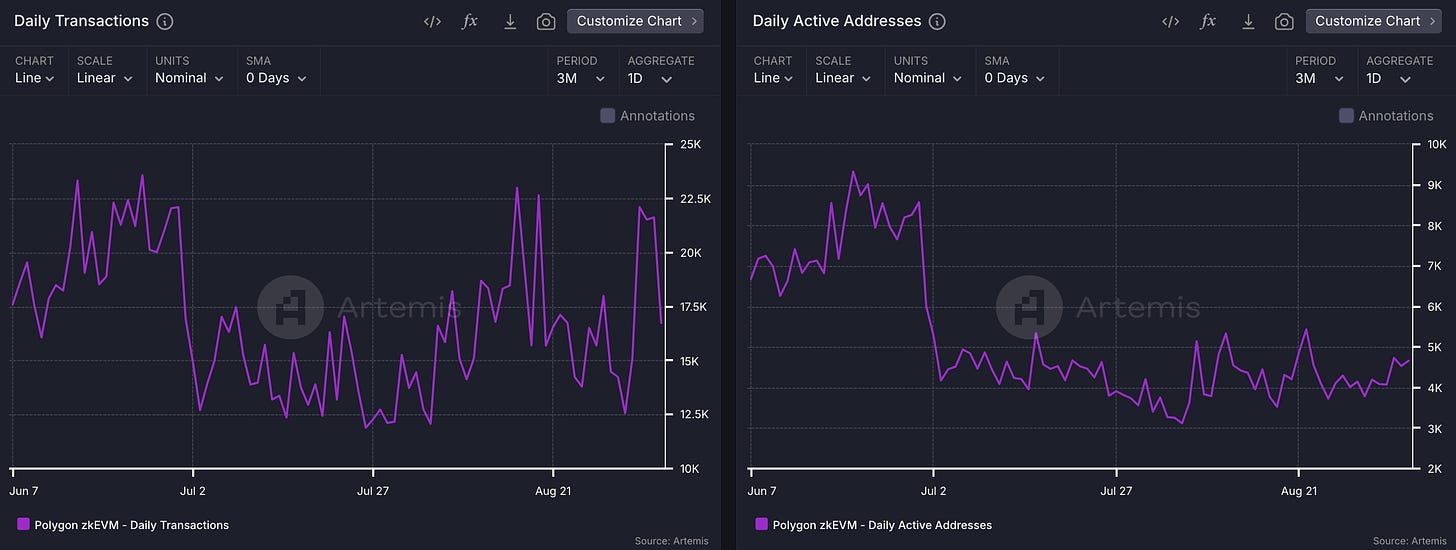Take camera snapshot of Daily Active Addresses chart
The height and width of the screenshot is (550, 1456).
[x=1283, y=21]
